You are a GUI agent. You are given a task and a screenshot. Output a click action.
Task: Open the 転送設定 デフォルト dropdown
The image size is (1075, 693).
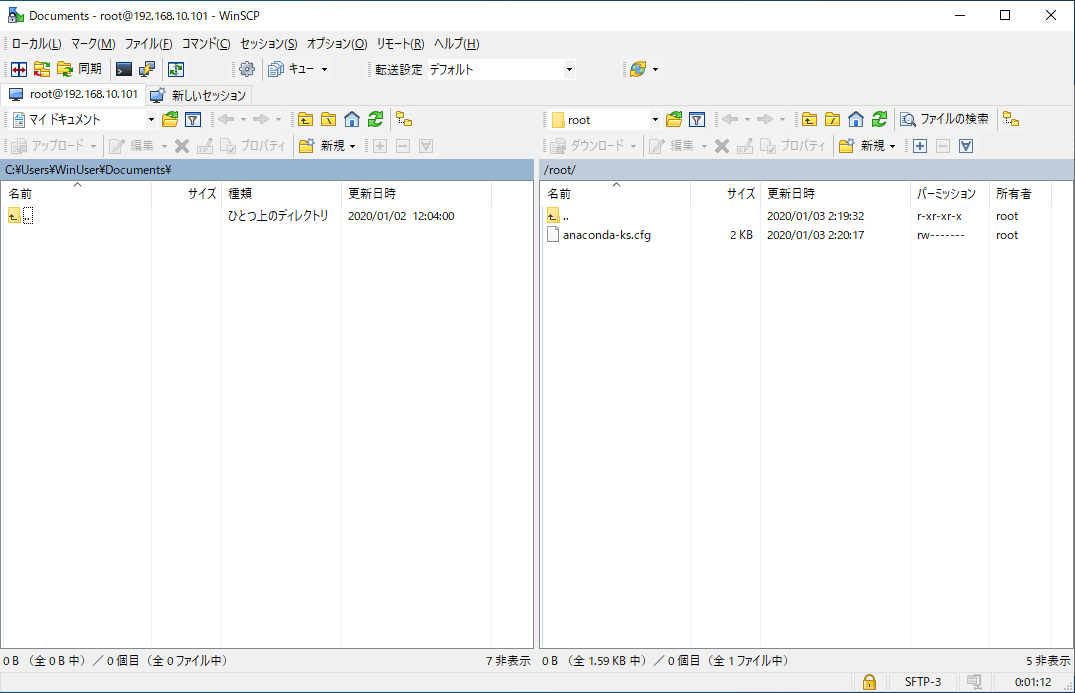(569, 69)
